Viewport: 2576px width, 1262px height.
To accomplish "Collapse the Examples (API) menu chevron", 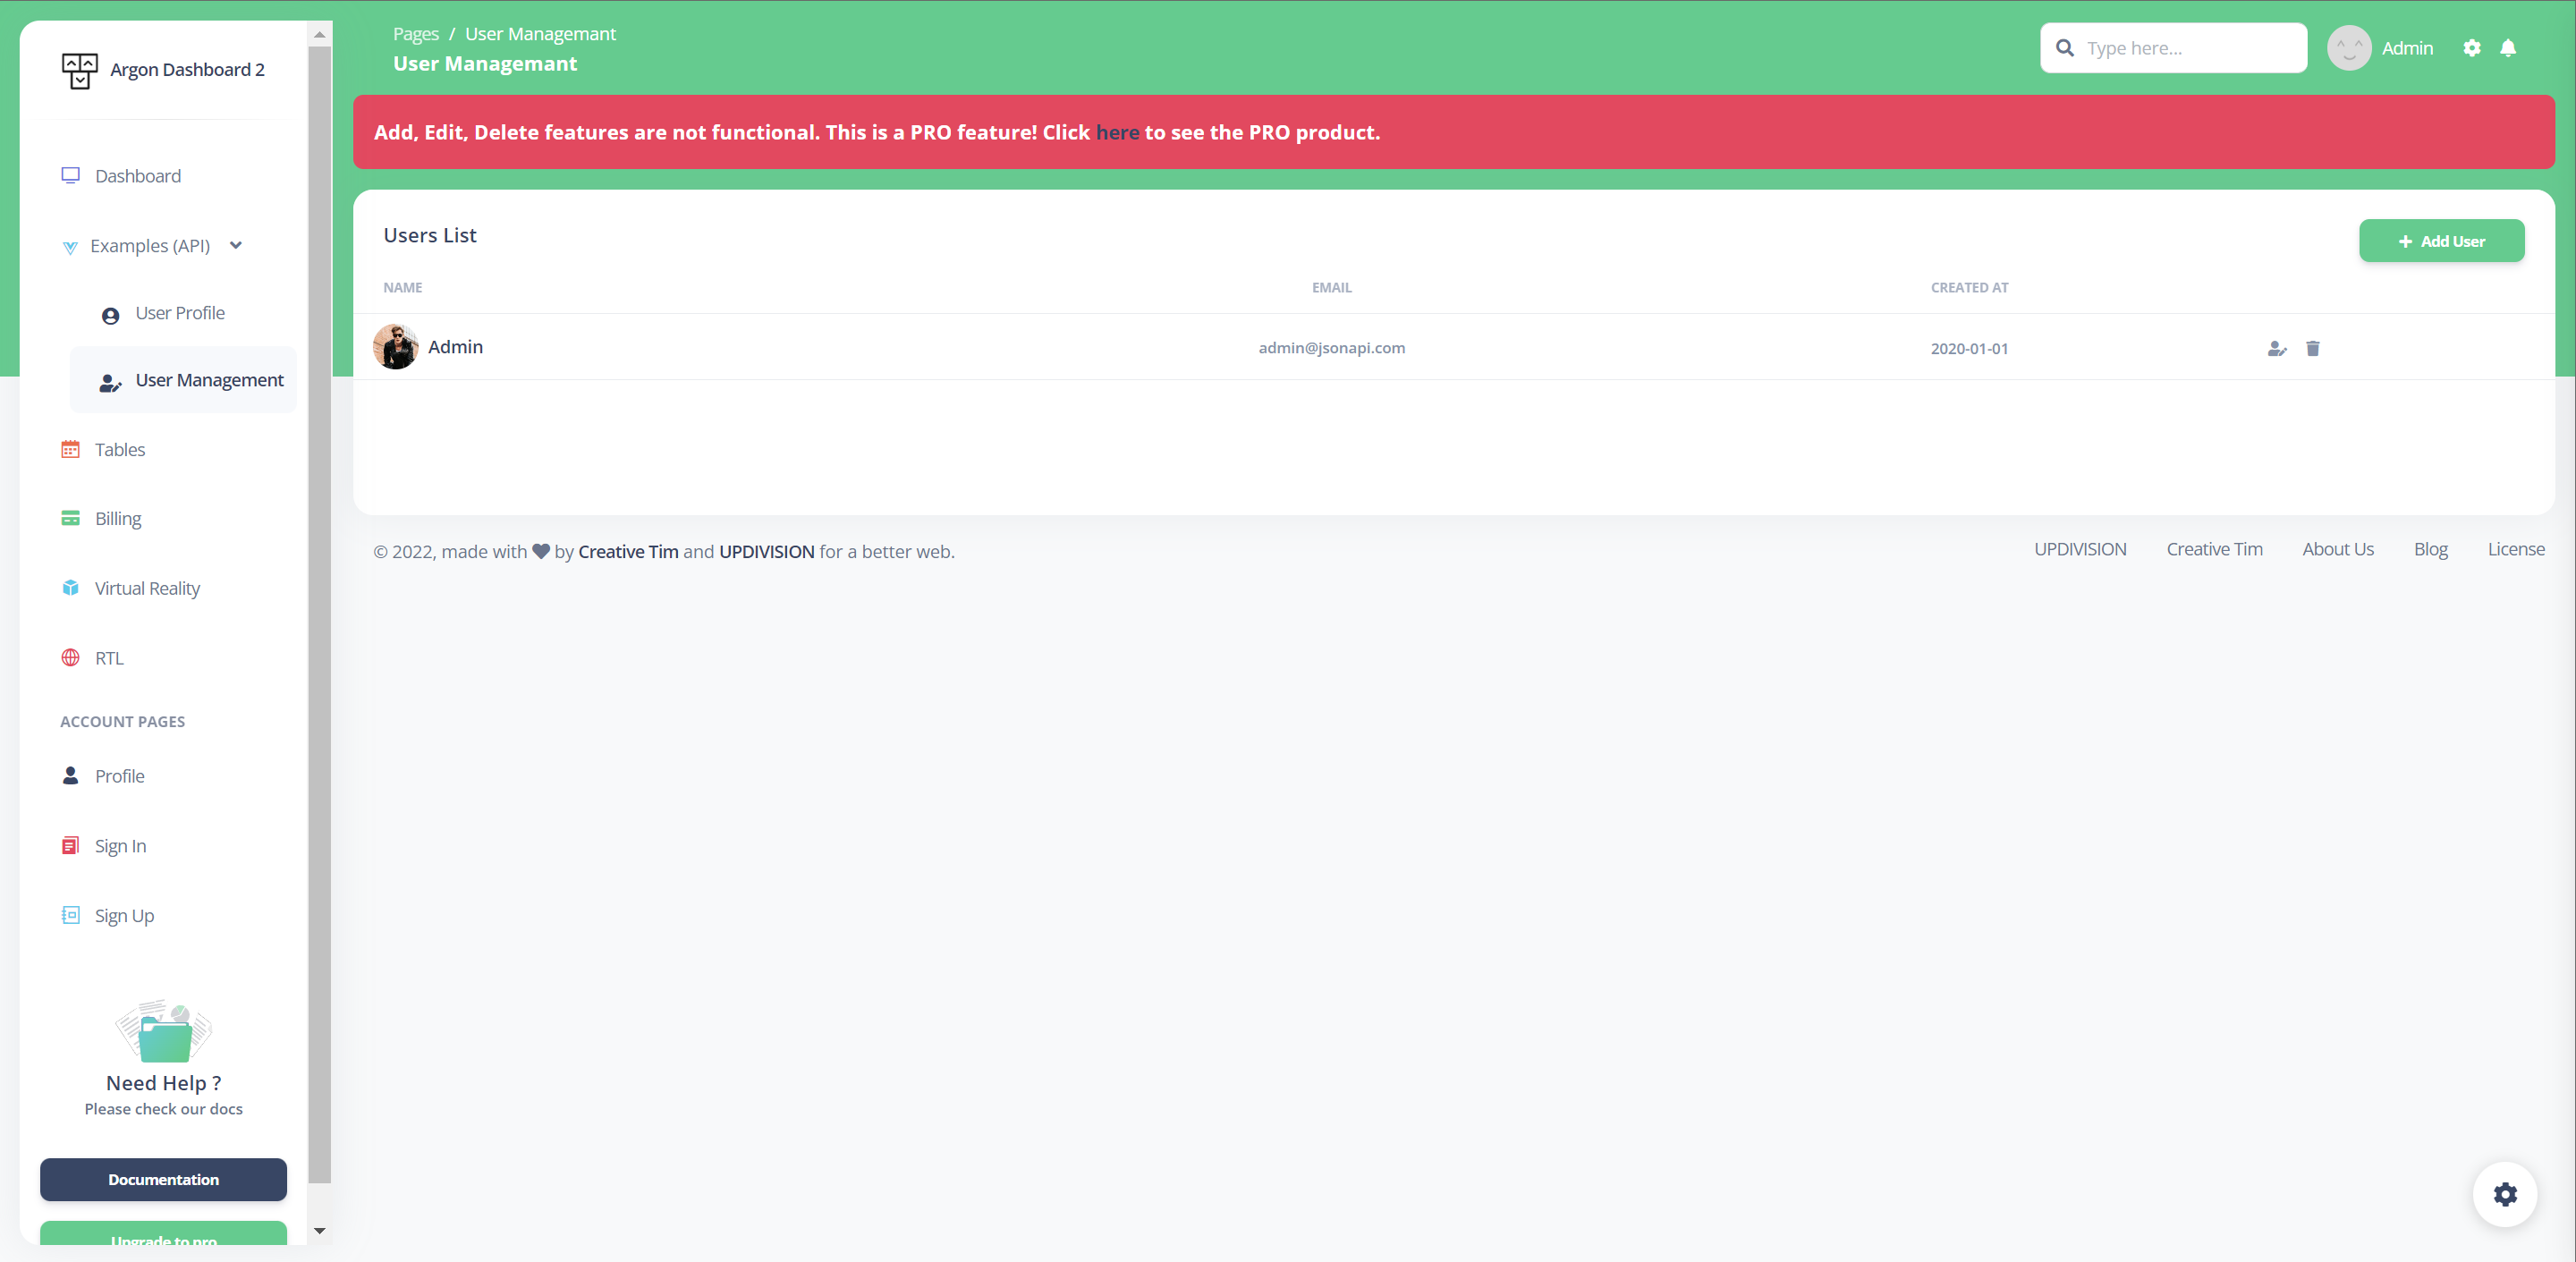I will pyautogui.click(x=236, y=245).
